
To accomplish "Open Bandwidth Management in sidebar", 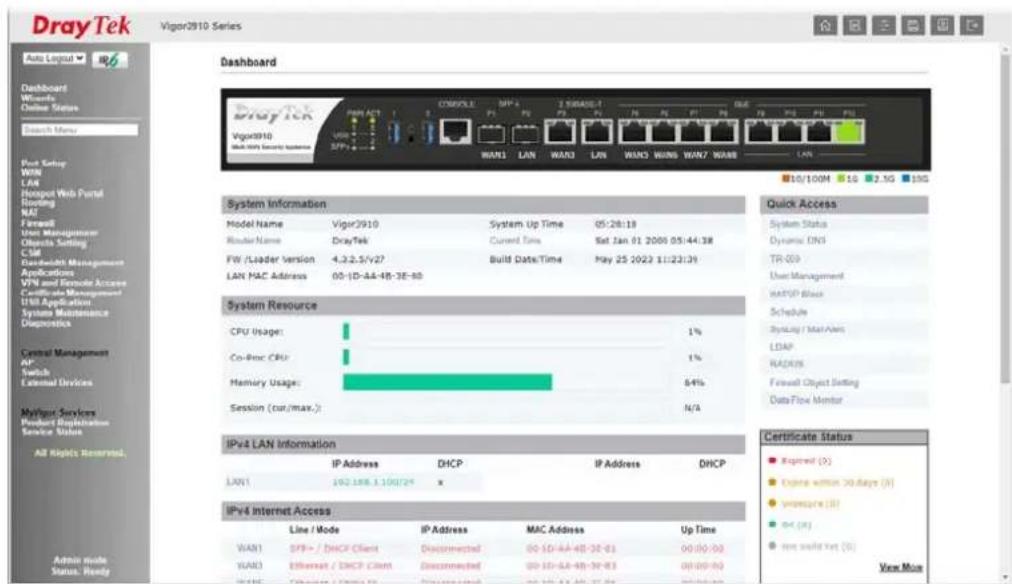I will coord(72,263).
